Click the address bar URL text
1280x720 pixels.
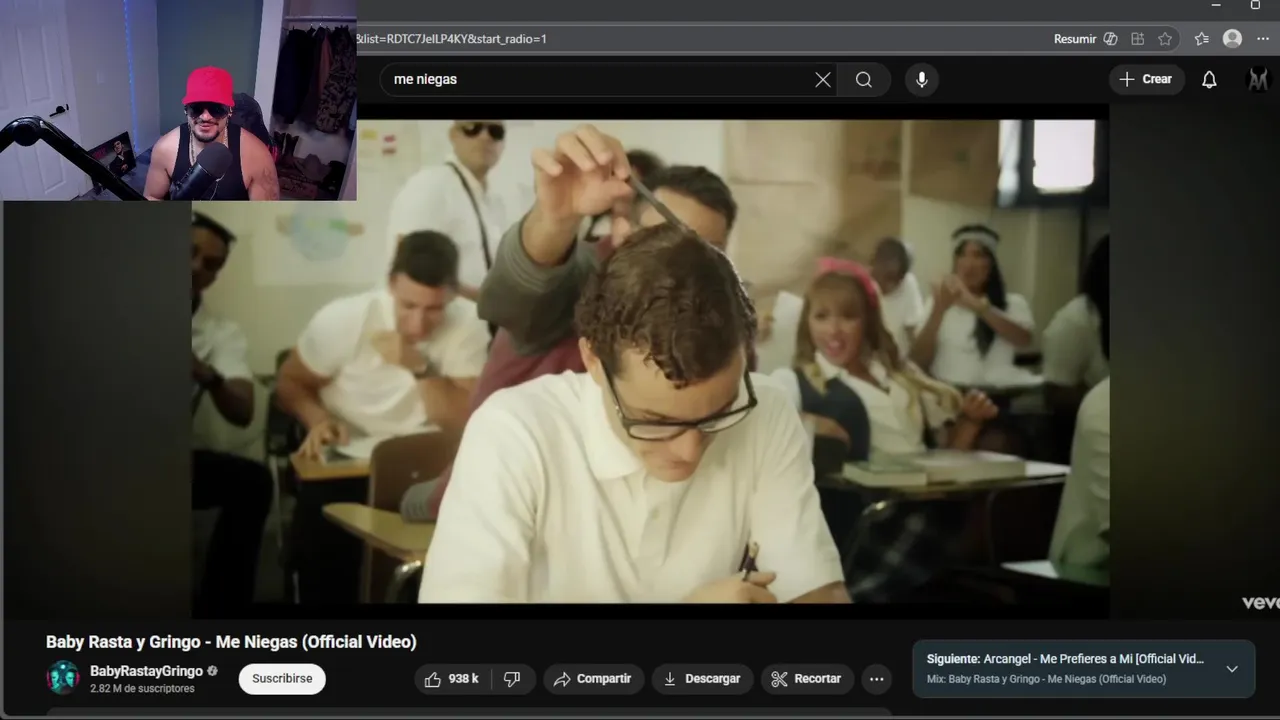pyautogui.click(x=451, y=39)
